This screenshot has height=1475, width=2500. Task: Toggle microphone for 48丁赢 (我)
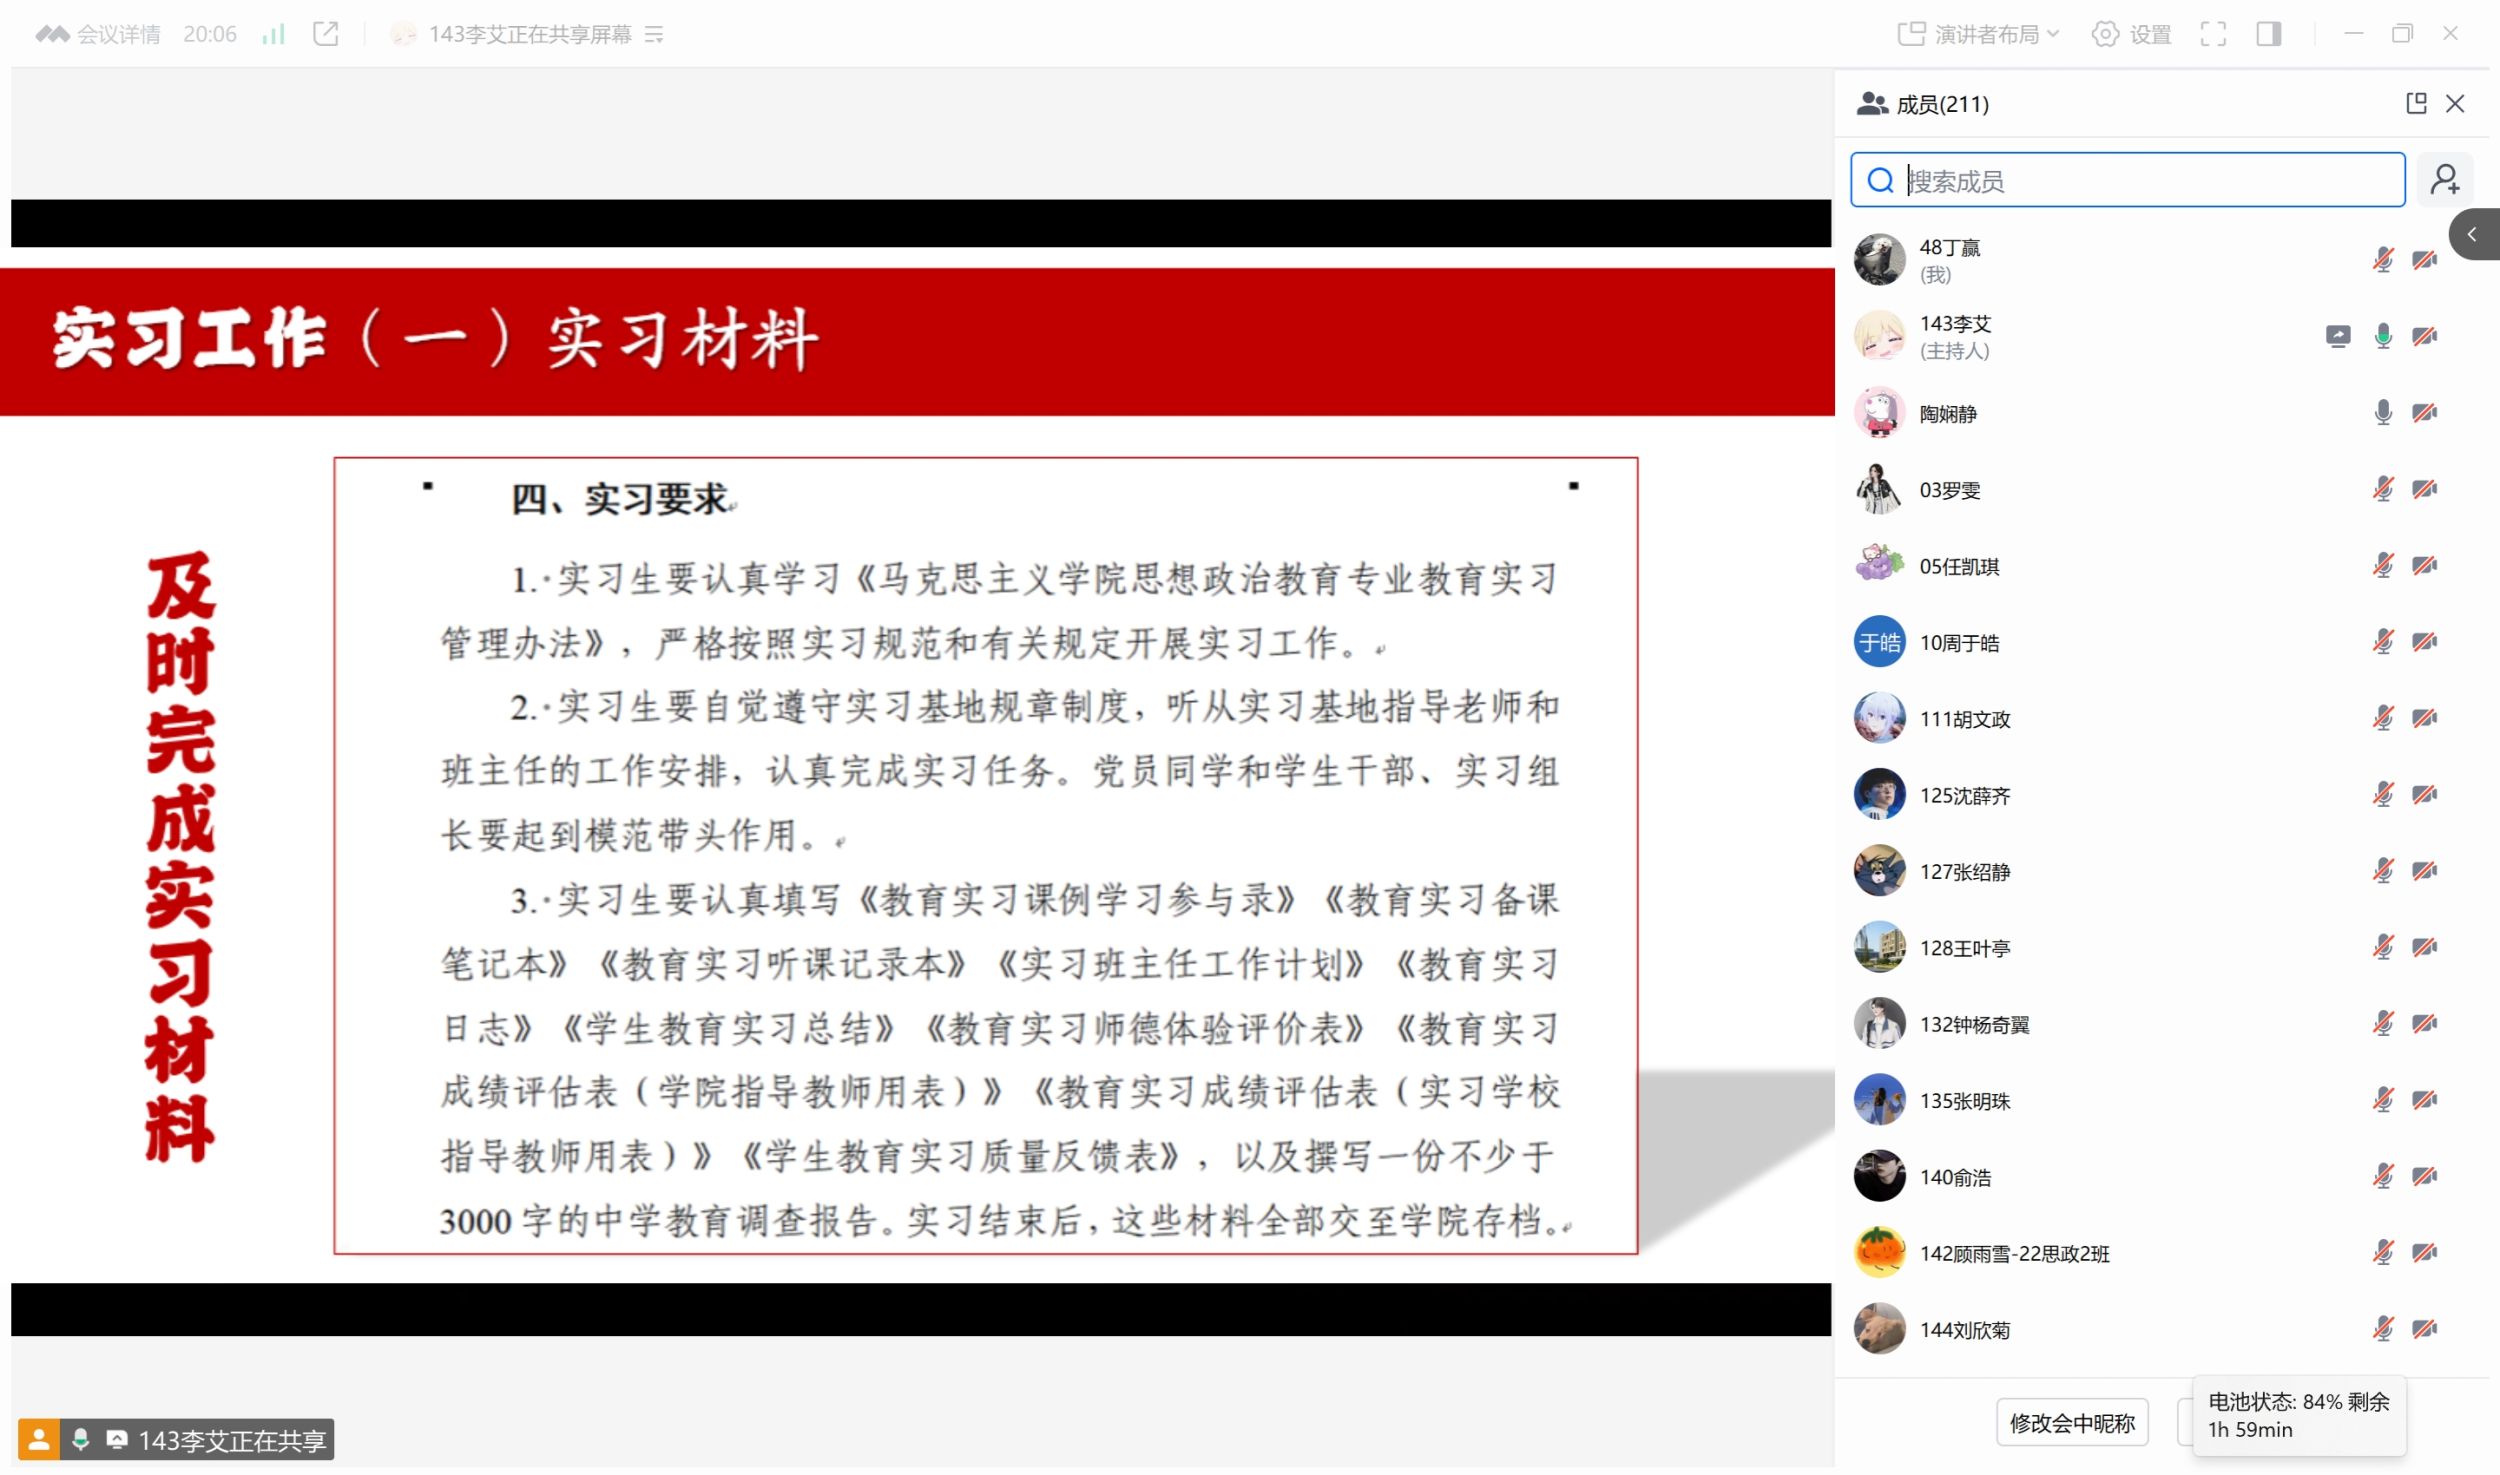2382,260
